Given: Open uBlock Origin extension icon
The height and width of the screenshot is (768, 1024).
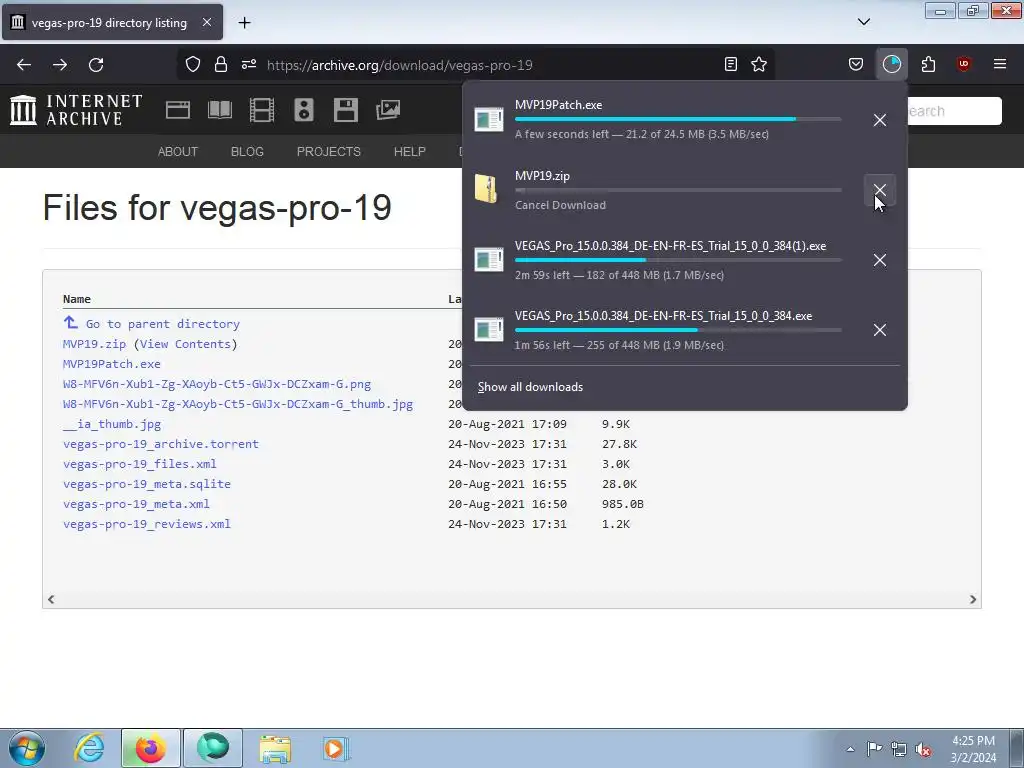Looking at the screenshot, I should click(x=963, y=64).
